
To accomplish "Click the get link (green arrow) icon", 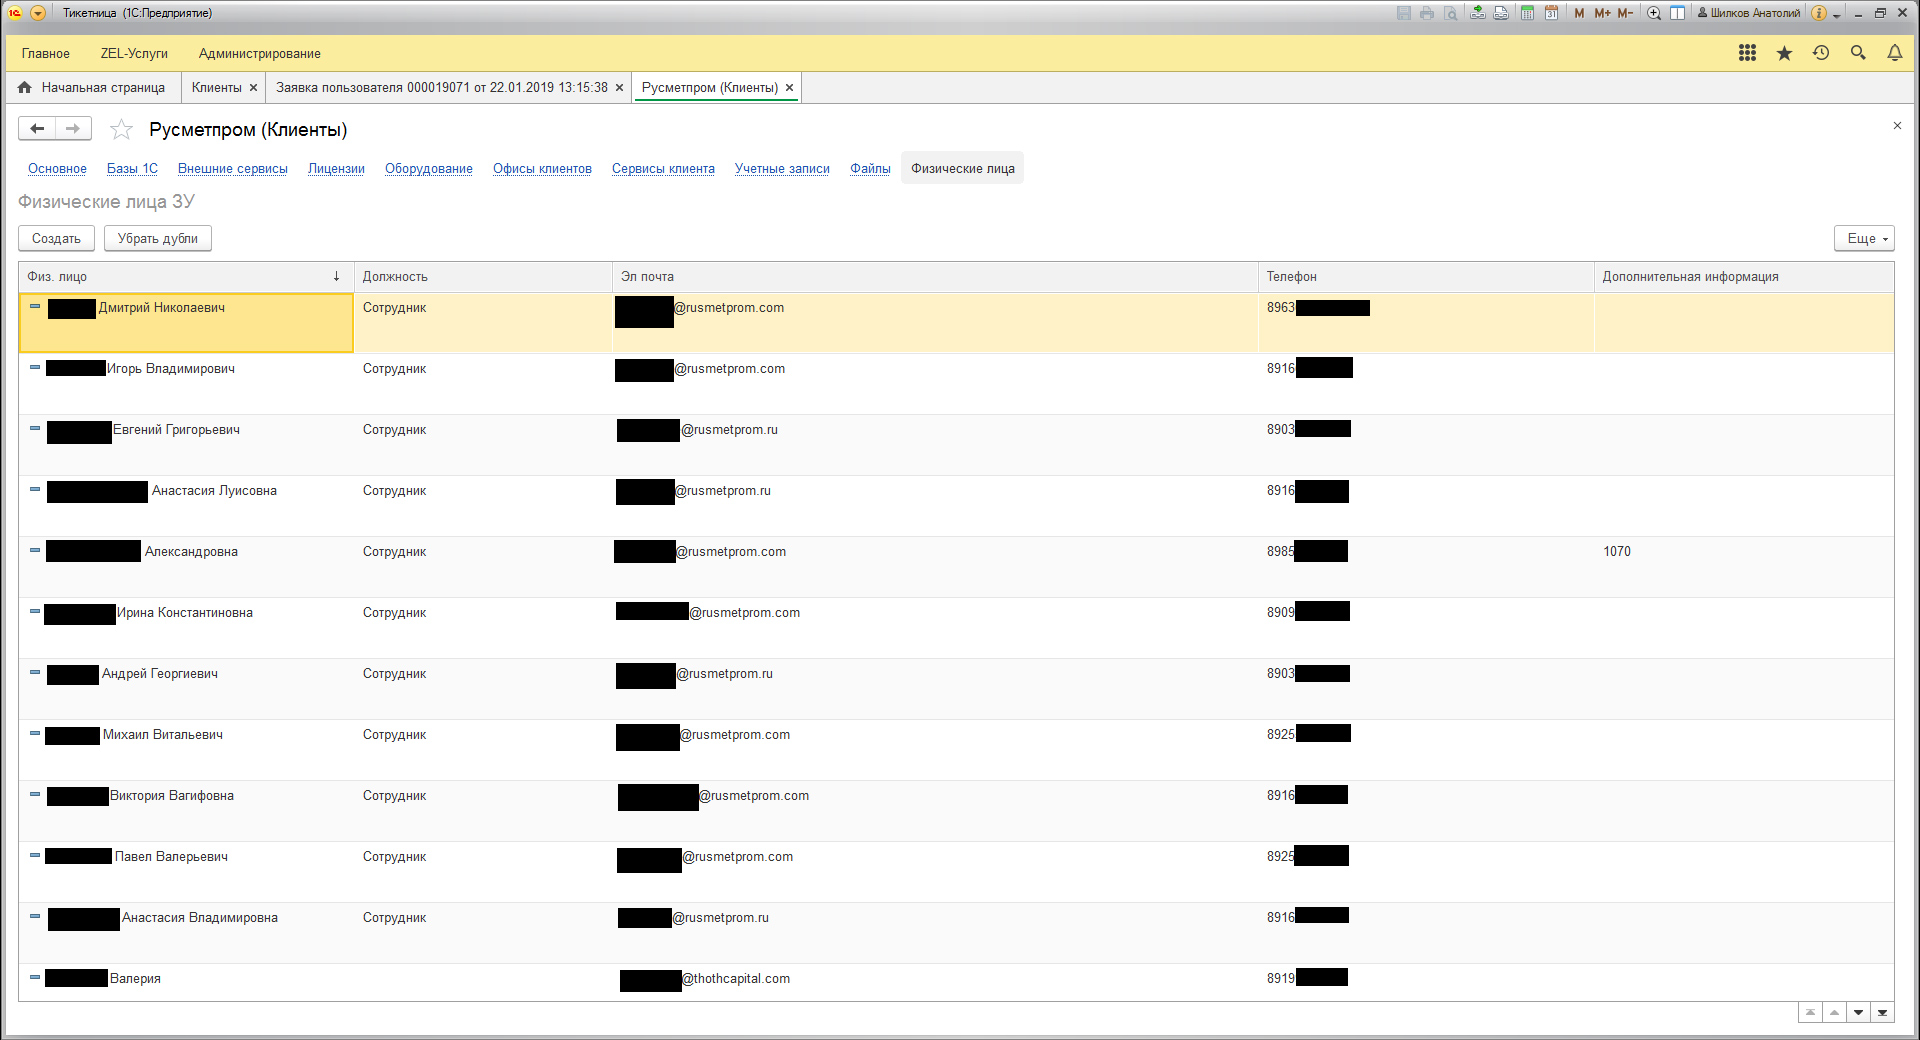I will [x=1478, y=13].
